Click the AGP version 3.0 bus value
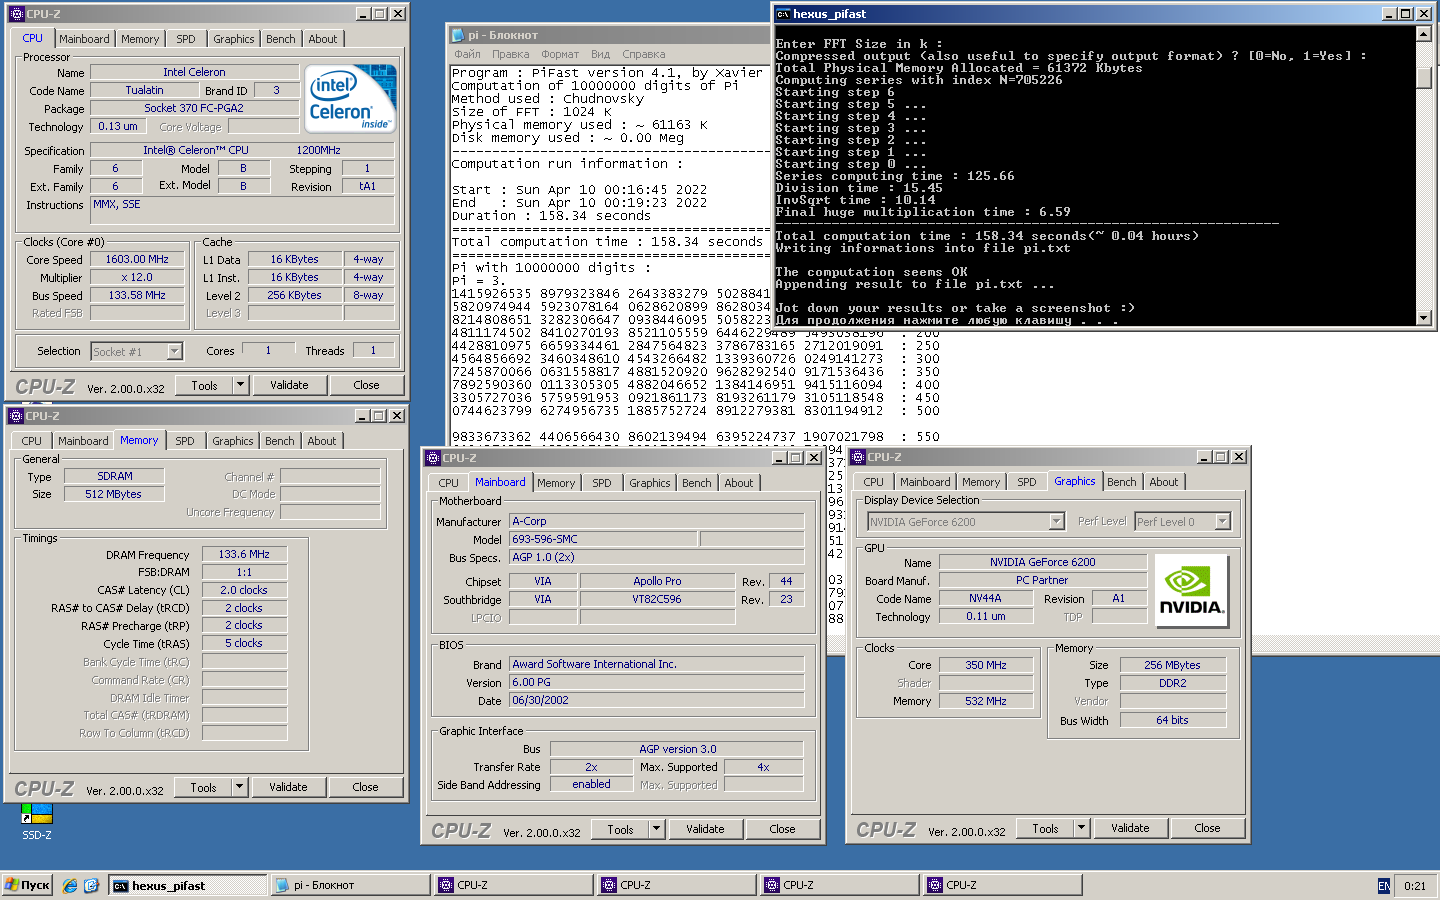Screen dimensions: 1440x900 tap(677, 749)
